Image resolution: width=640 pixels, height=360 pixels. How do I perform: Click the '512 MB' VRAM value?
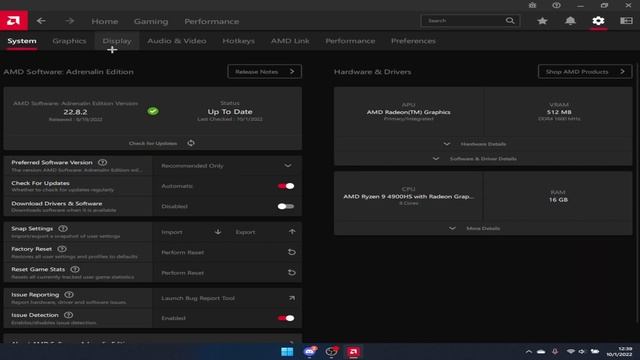pyautogui.click(x=559, y=112)
